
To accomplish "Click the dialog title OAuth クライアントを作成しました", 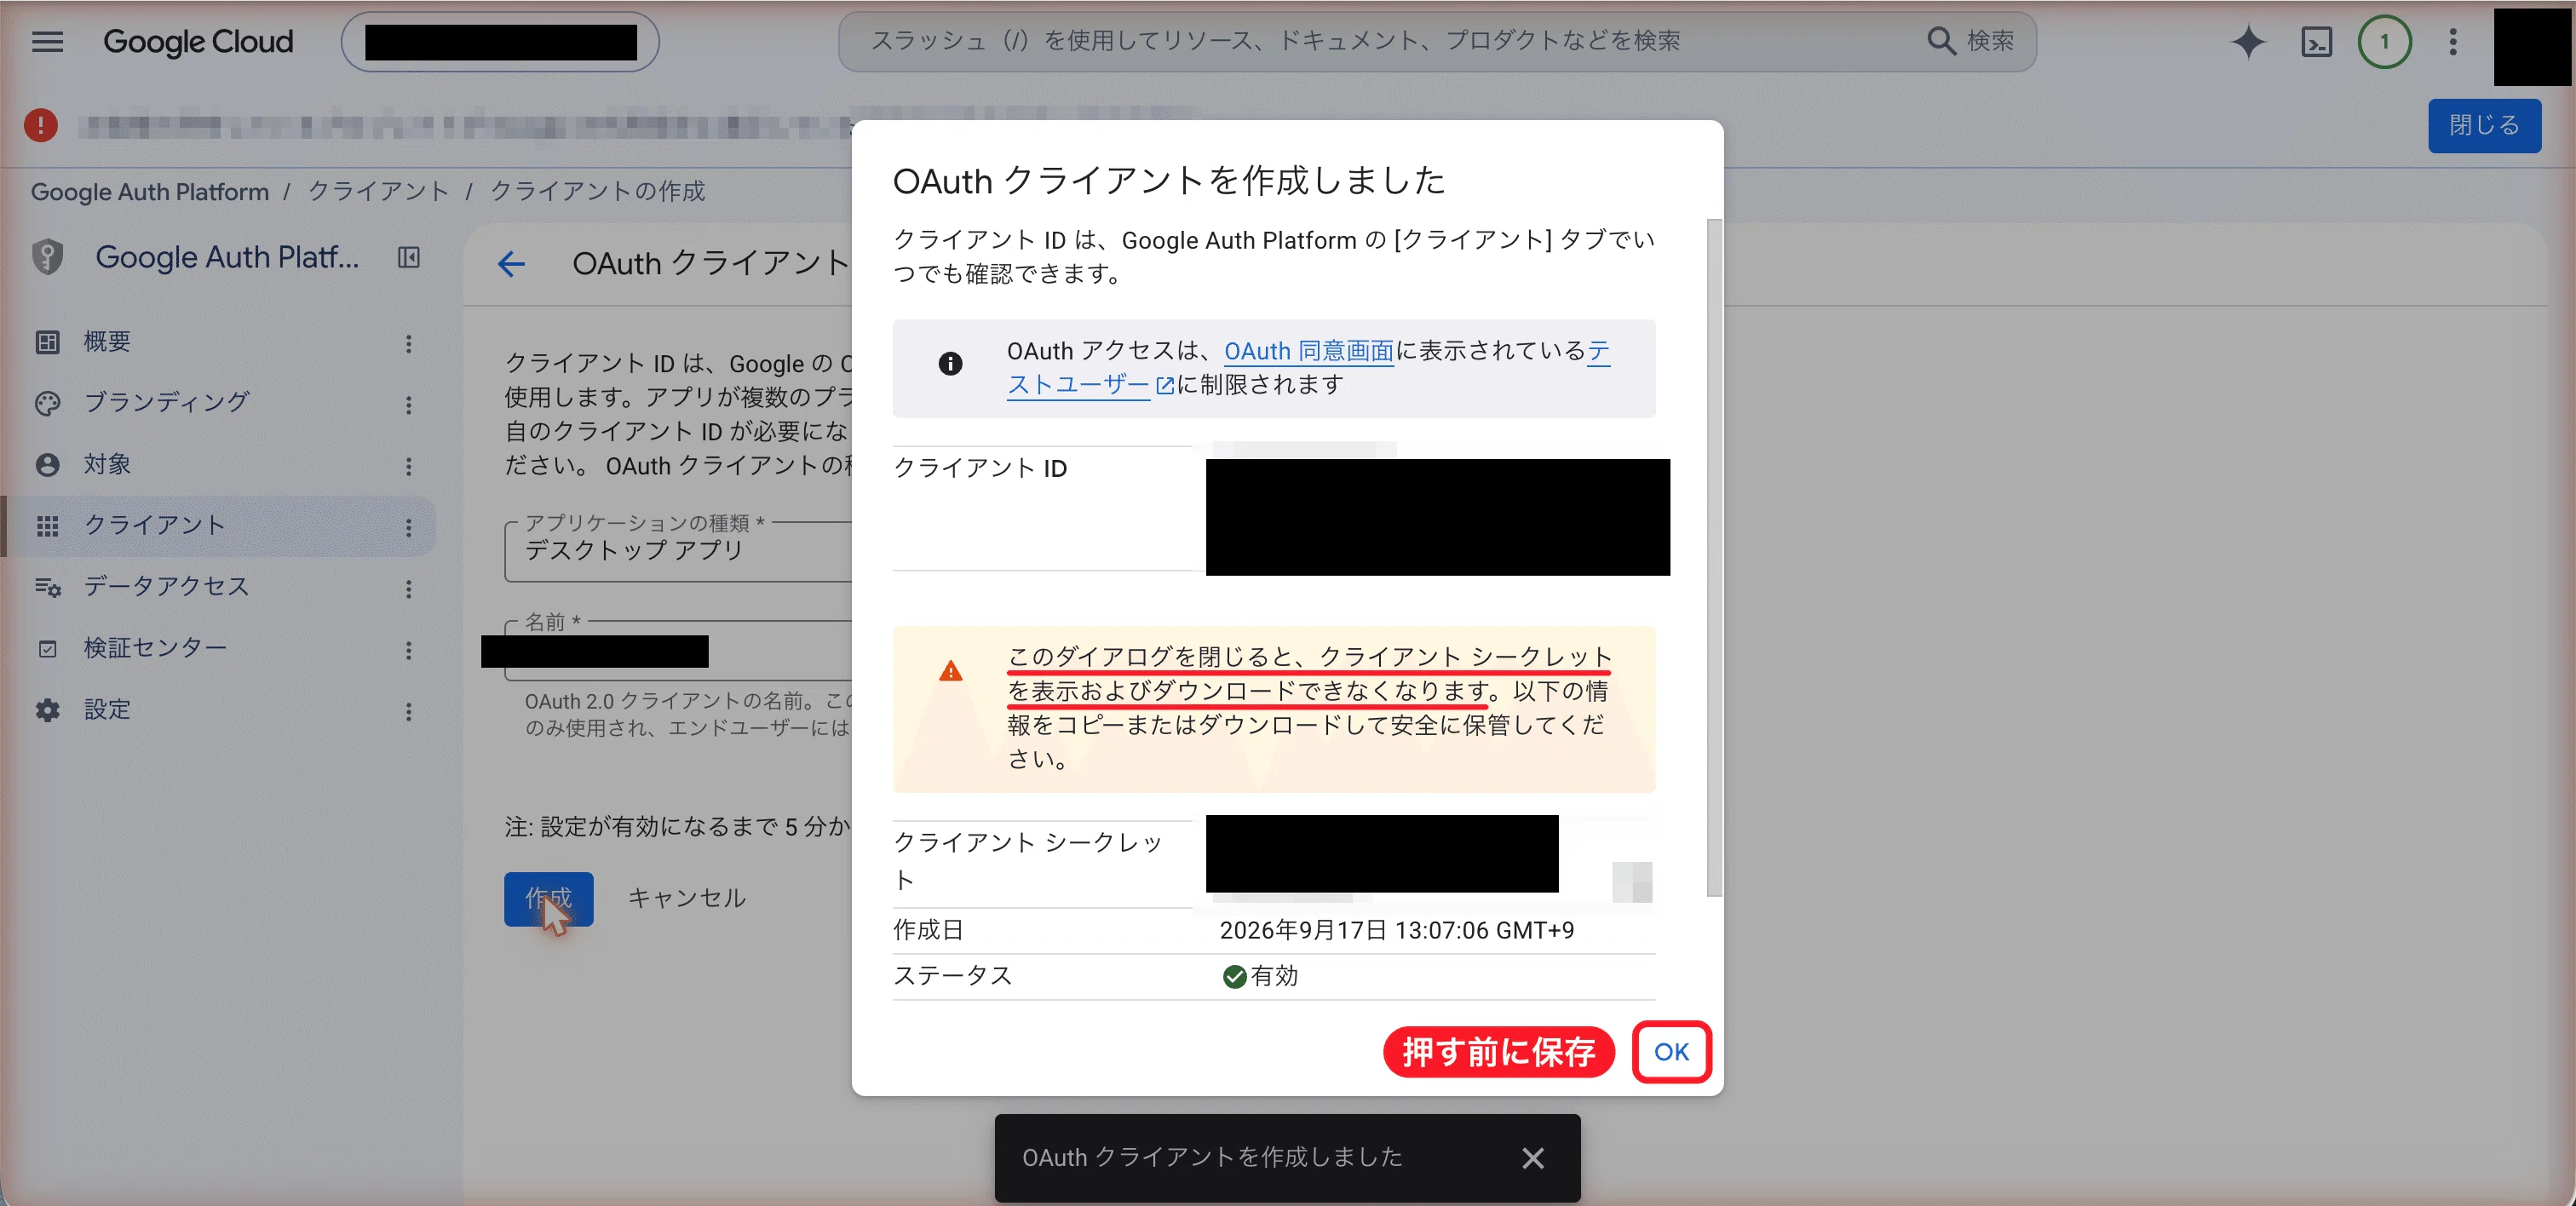I will (1168, 181).
